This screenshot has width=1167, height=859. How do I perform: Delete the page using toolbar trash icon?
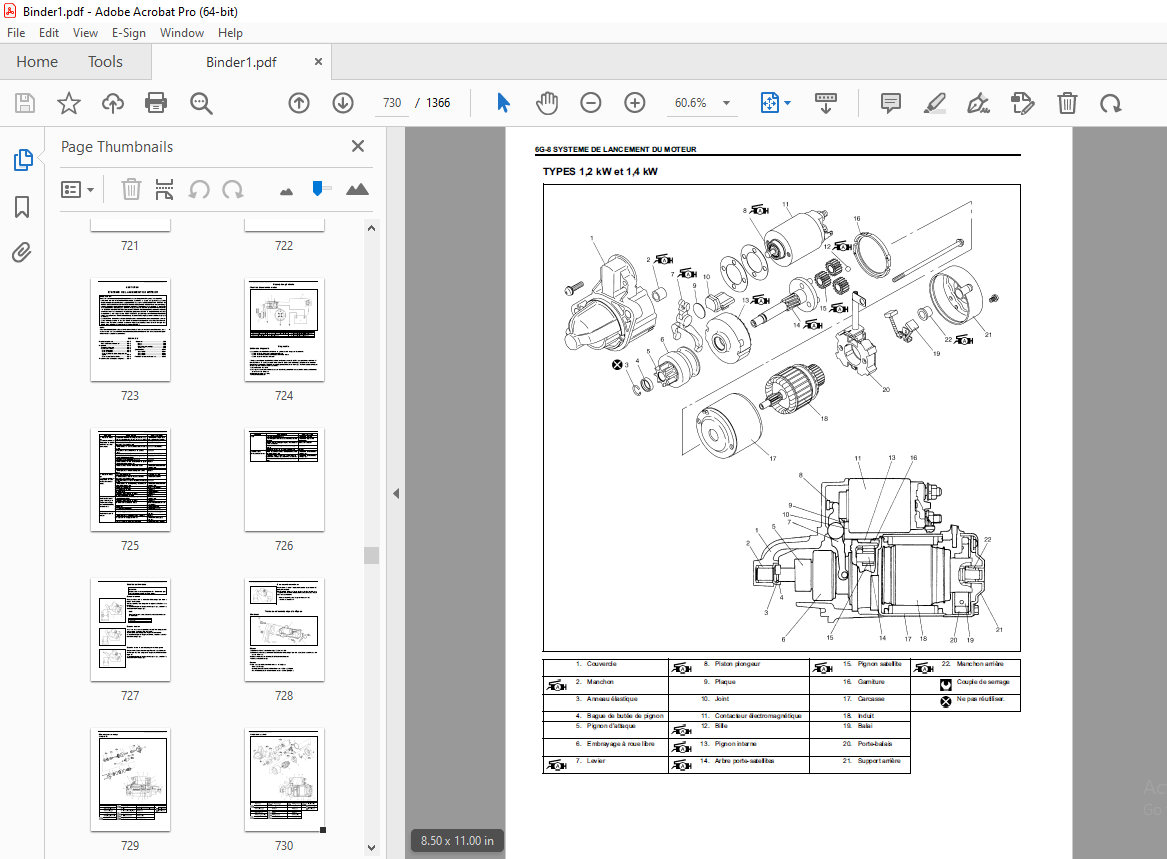tap(1067, 103)
